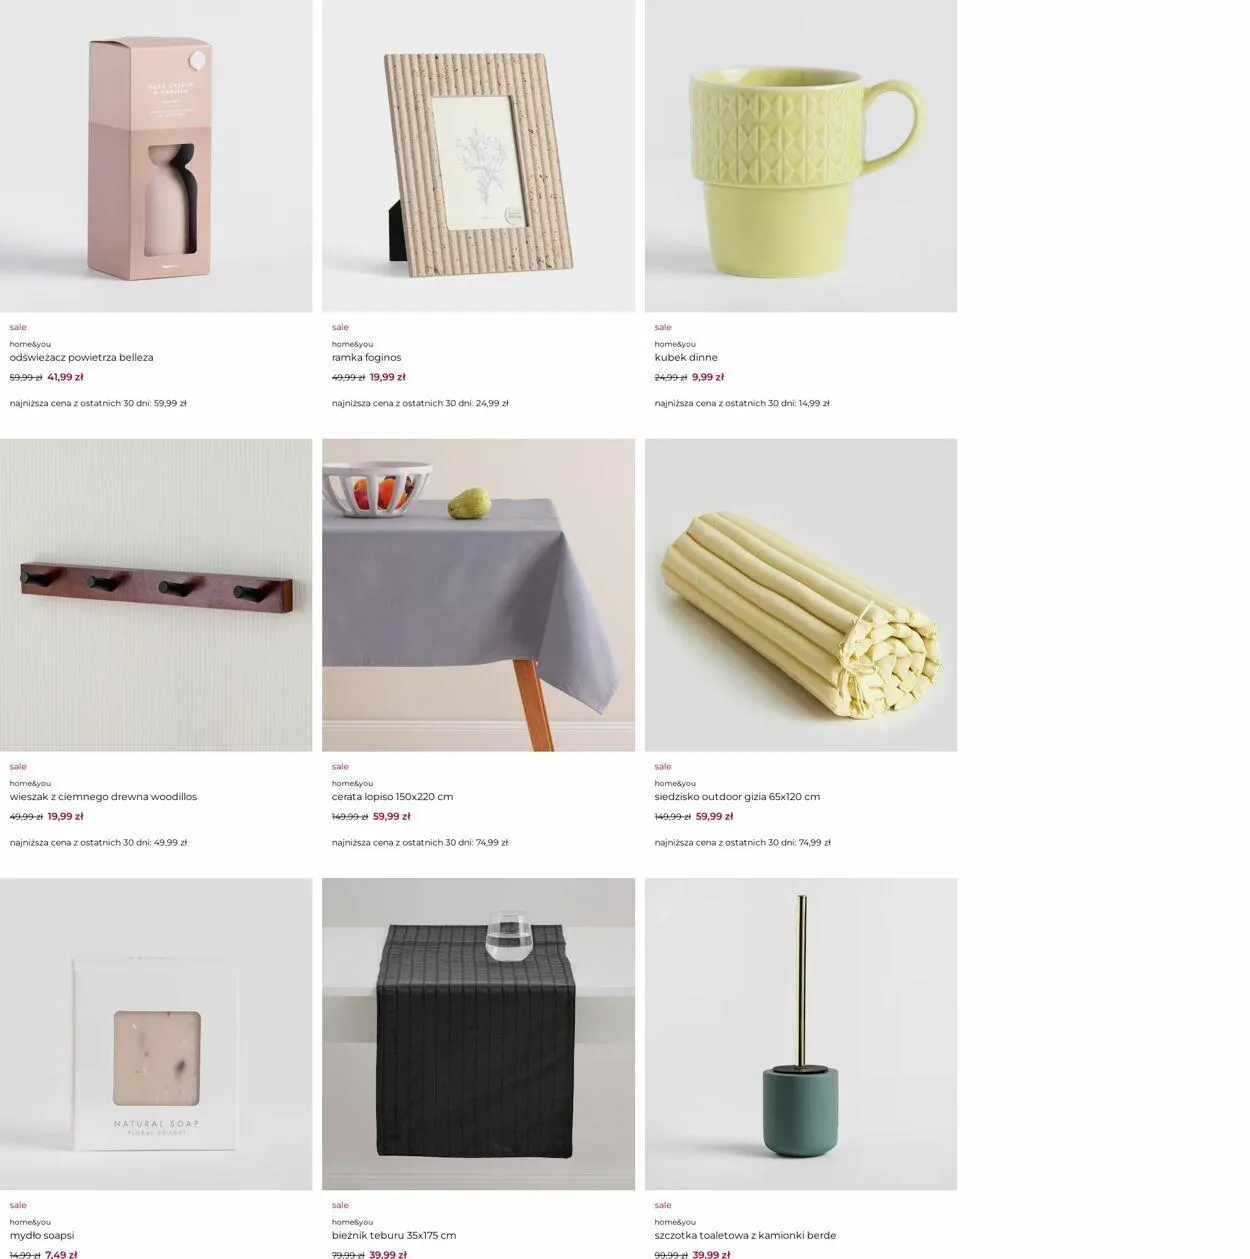The height and width of the screenshot is (1259, 1250).
Task: Click the odświeżacz powietrza belleza title link
Action: 82,358
